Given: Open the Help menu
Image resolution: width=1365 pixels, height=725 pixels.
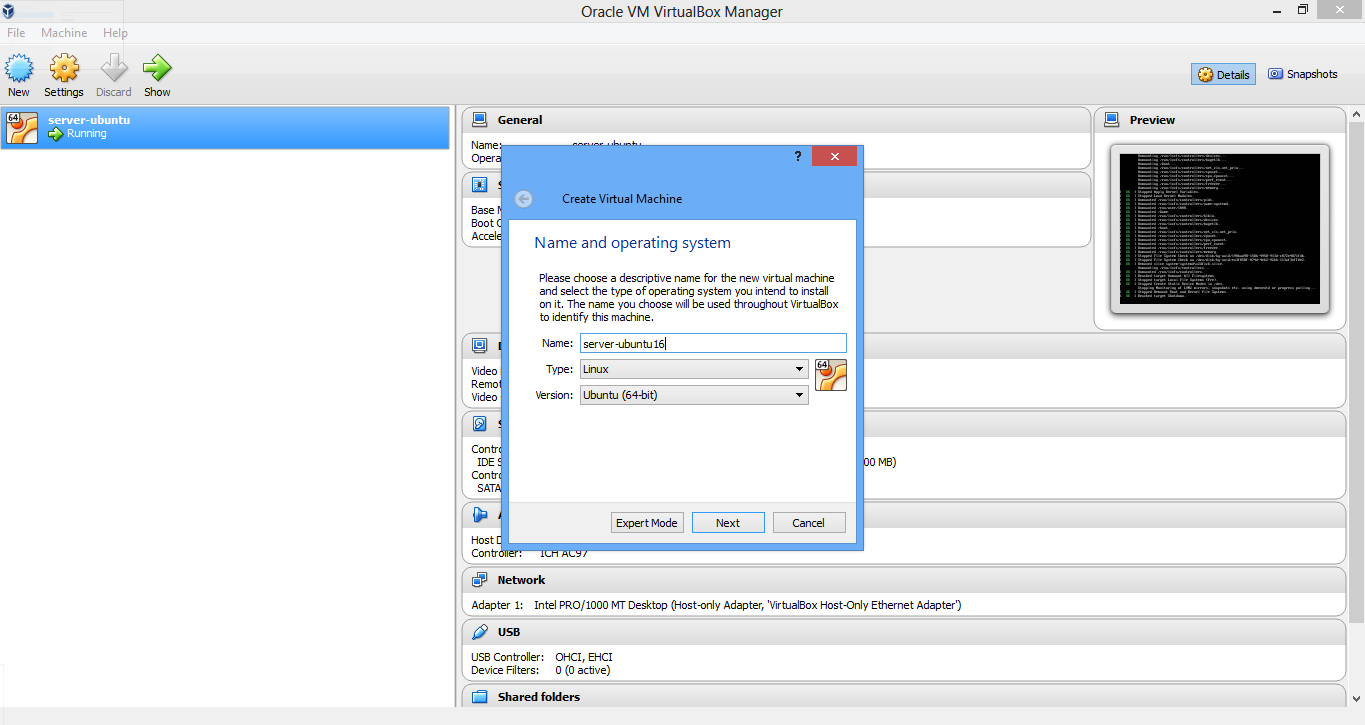Looking at the screenshot, I should (115, 33).
